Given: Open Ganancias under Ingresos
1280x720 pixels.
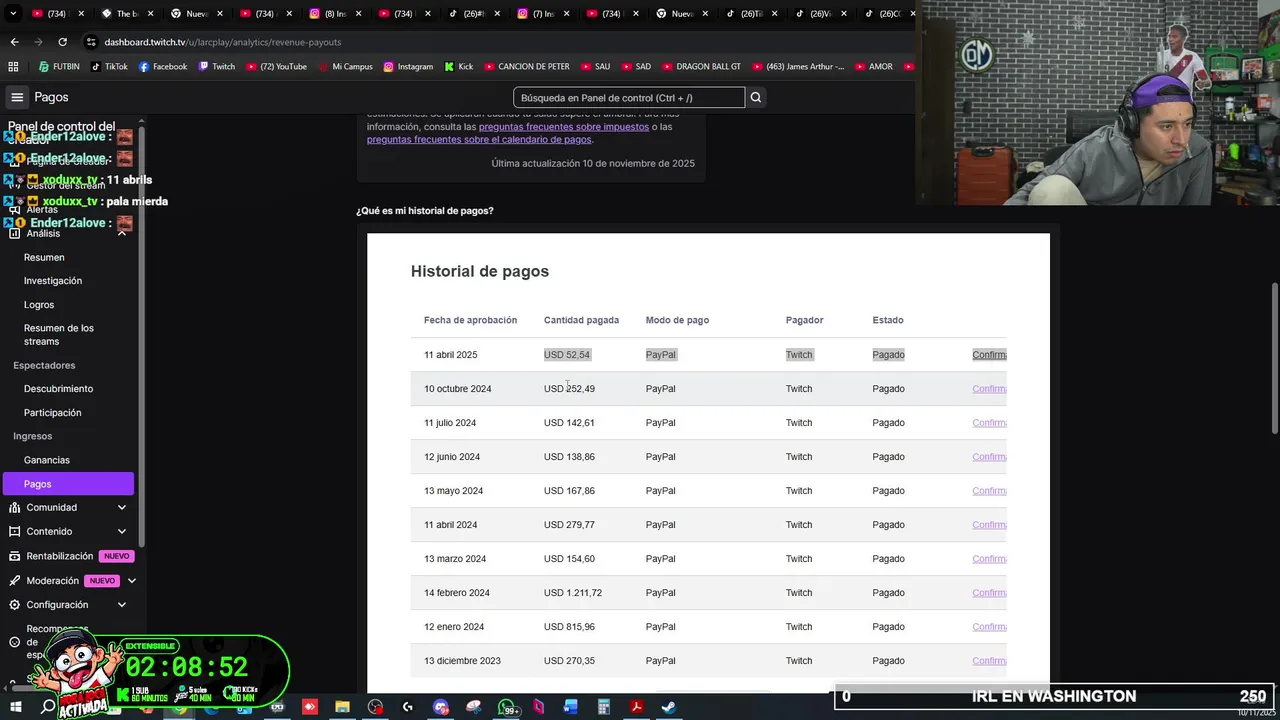Looking at the screenshot, I should tap(47, 460).
